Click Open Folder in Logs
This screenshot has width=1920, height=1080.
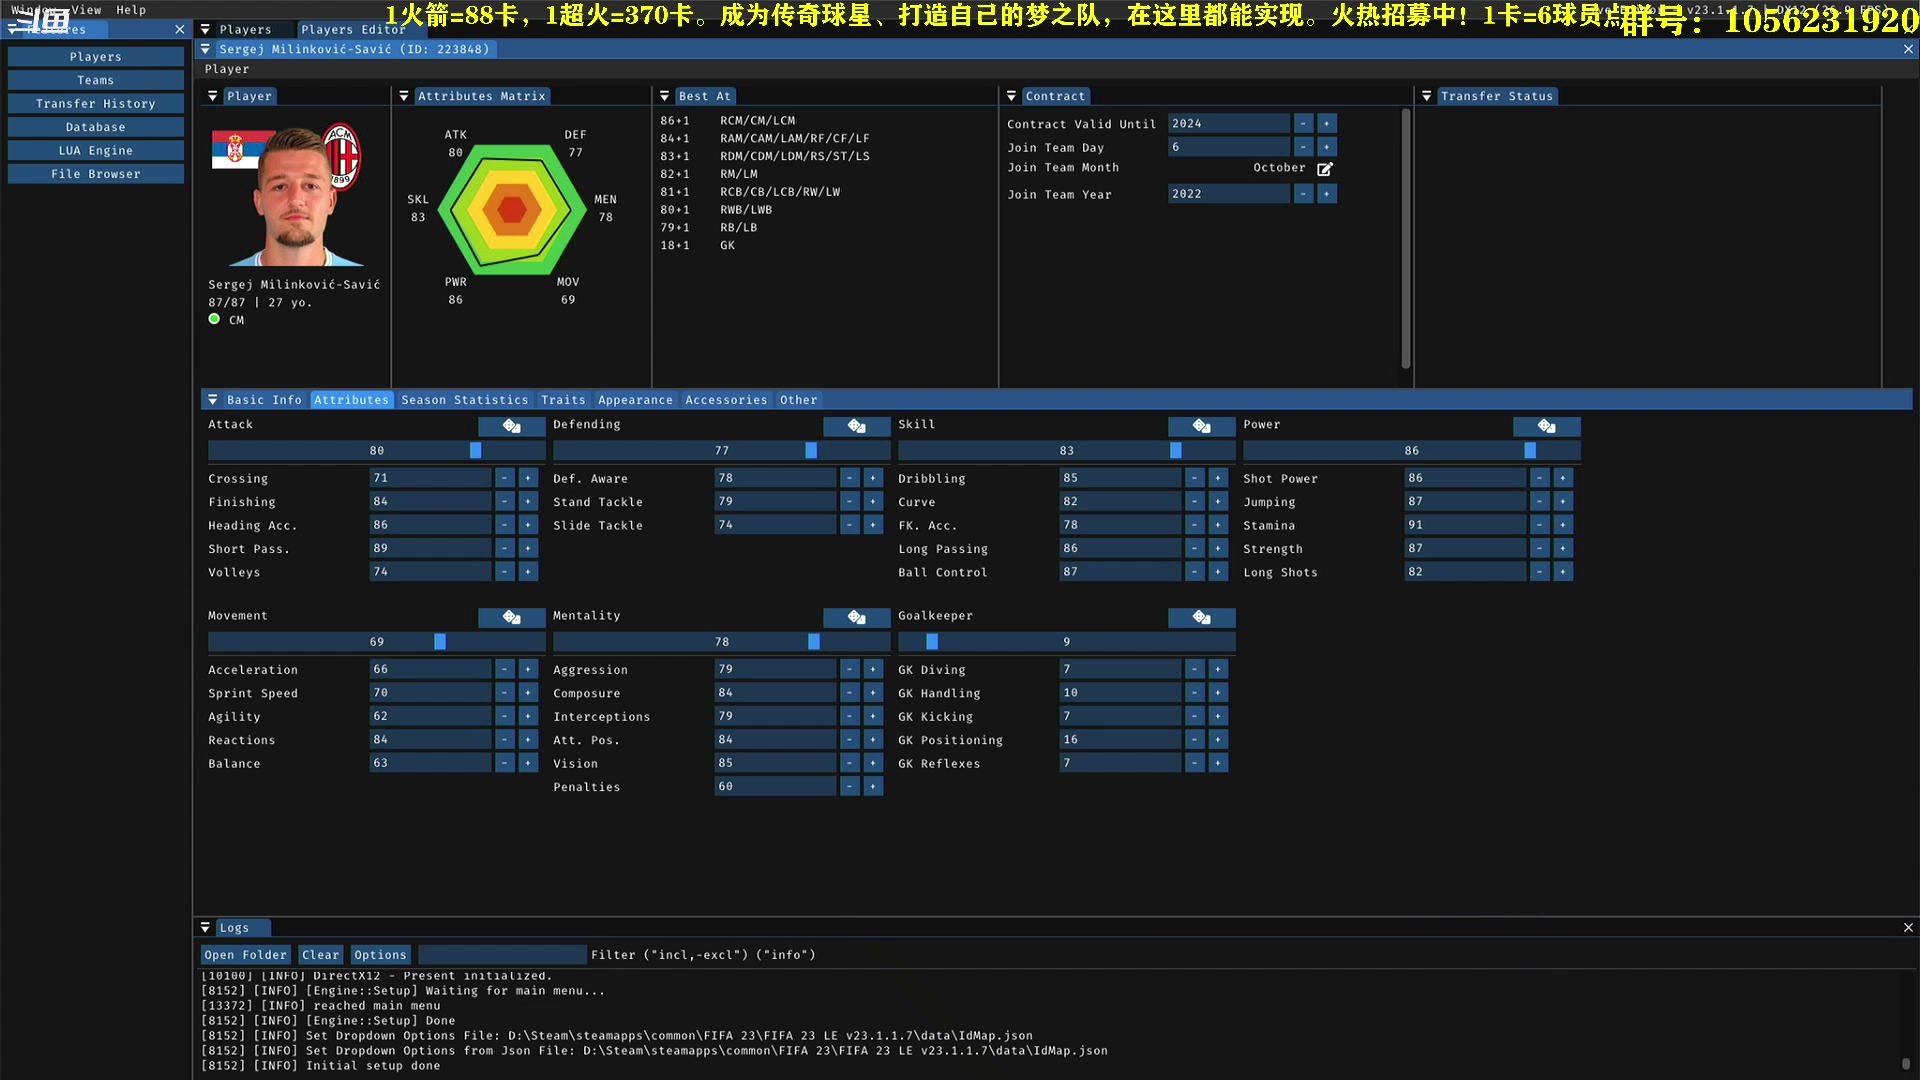[x=245, y=955]
